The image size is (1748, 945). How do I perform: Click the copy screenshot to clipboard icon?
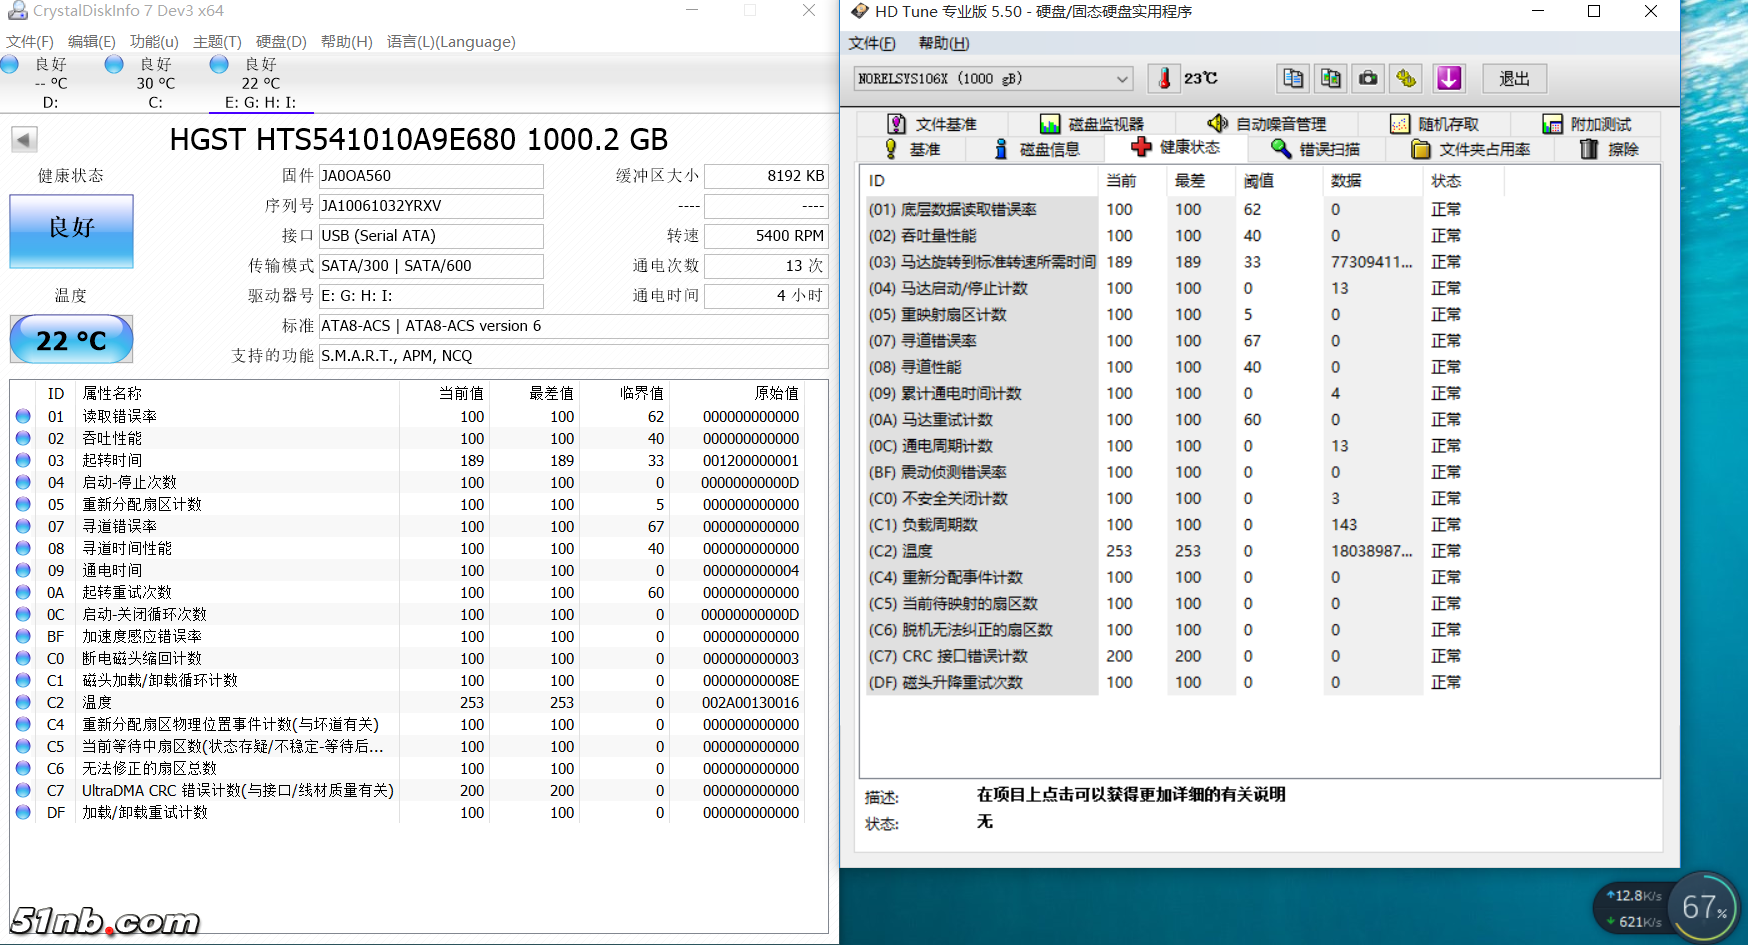coord(1331,78)
